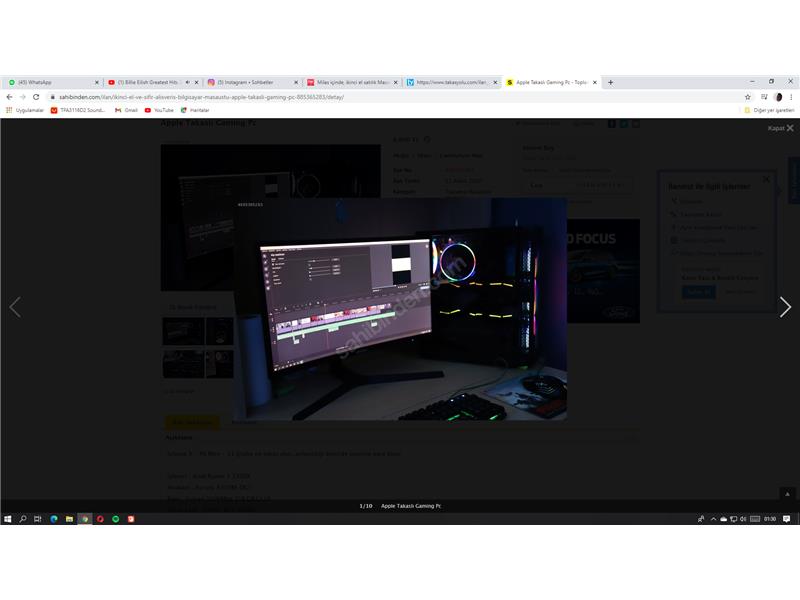
Task: Open a new browser tab
Action: [610, 82]
